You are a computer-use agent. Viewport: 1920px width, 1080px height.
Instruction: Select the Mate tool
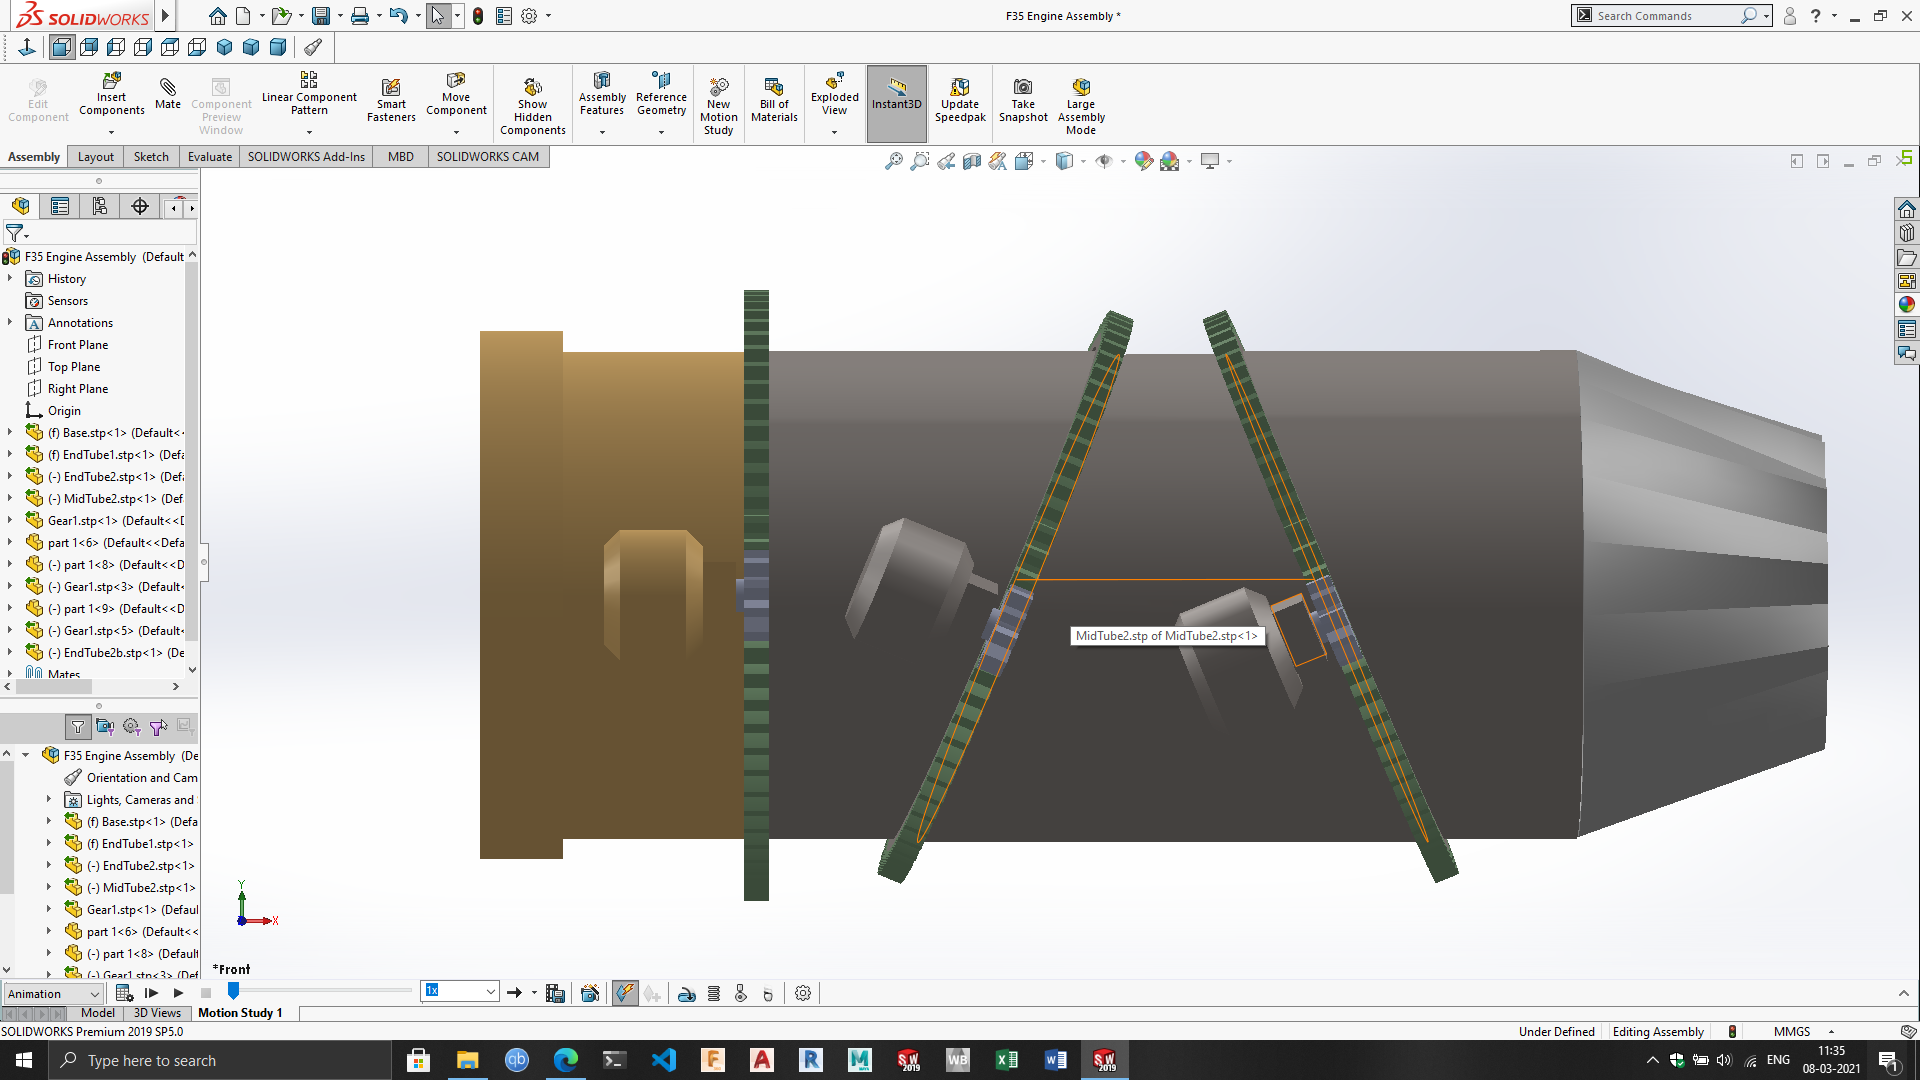point(168,92)
